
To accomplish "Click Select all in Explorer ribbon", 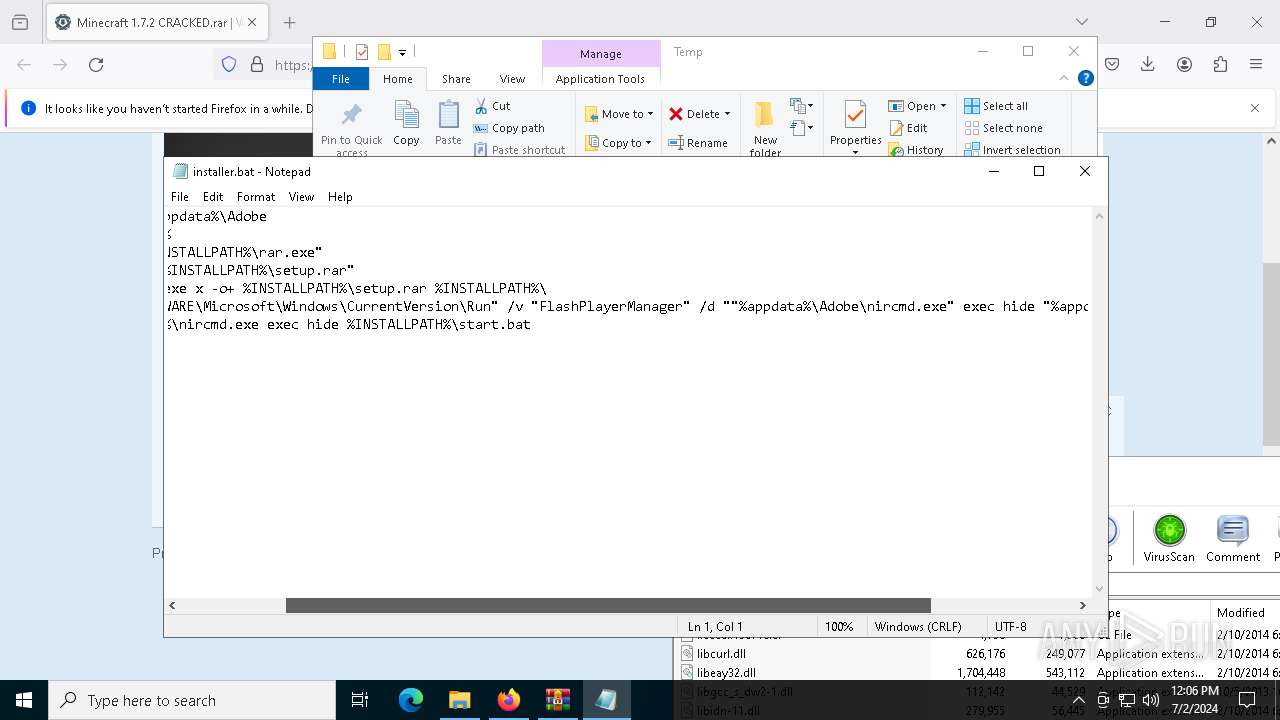I will click(x=996, y=106).
